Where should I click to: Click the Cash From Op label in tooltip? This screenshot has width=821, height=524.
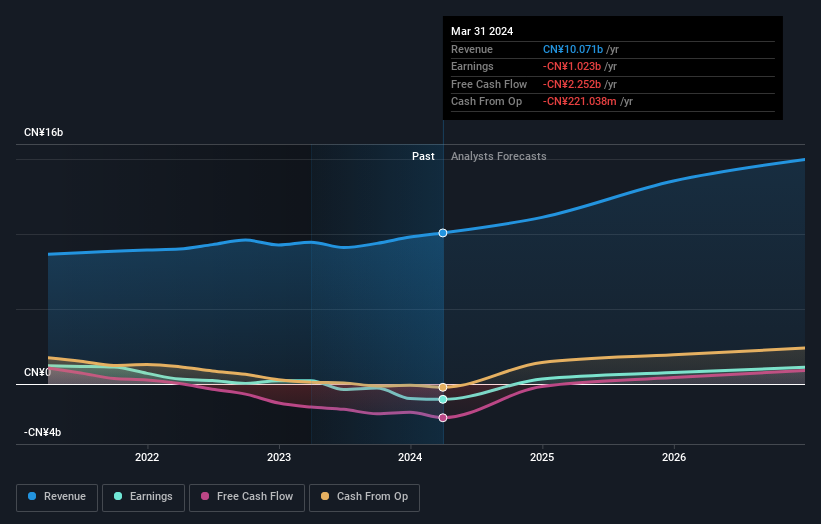(486, 102)
